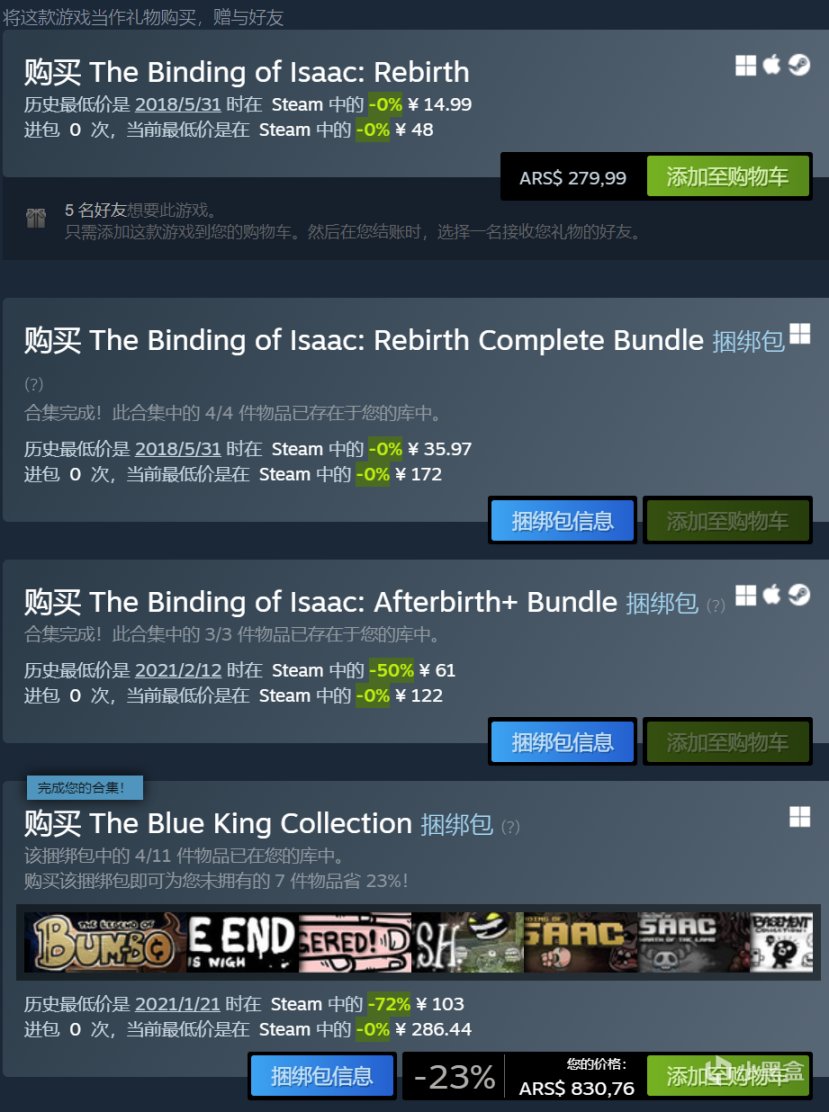
Task: Open bundle info for Afterbirth+ Bundle
Action: click(x=562, y=743)
